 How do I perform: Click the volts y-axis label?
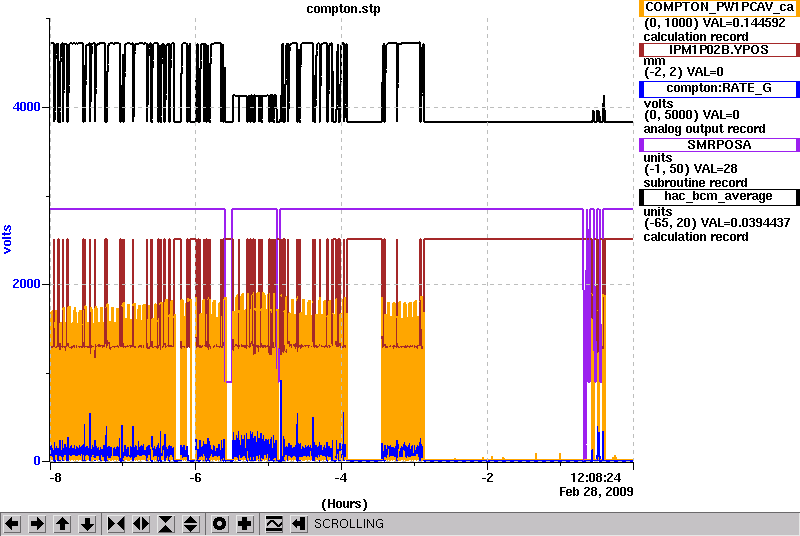click(x=7, y=239)
